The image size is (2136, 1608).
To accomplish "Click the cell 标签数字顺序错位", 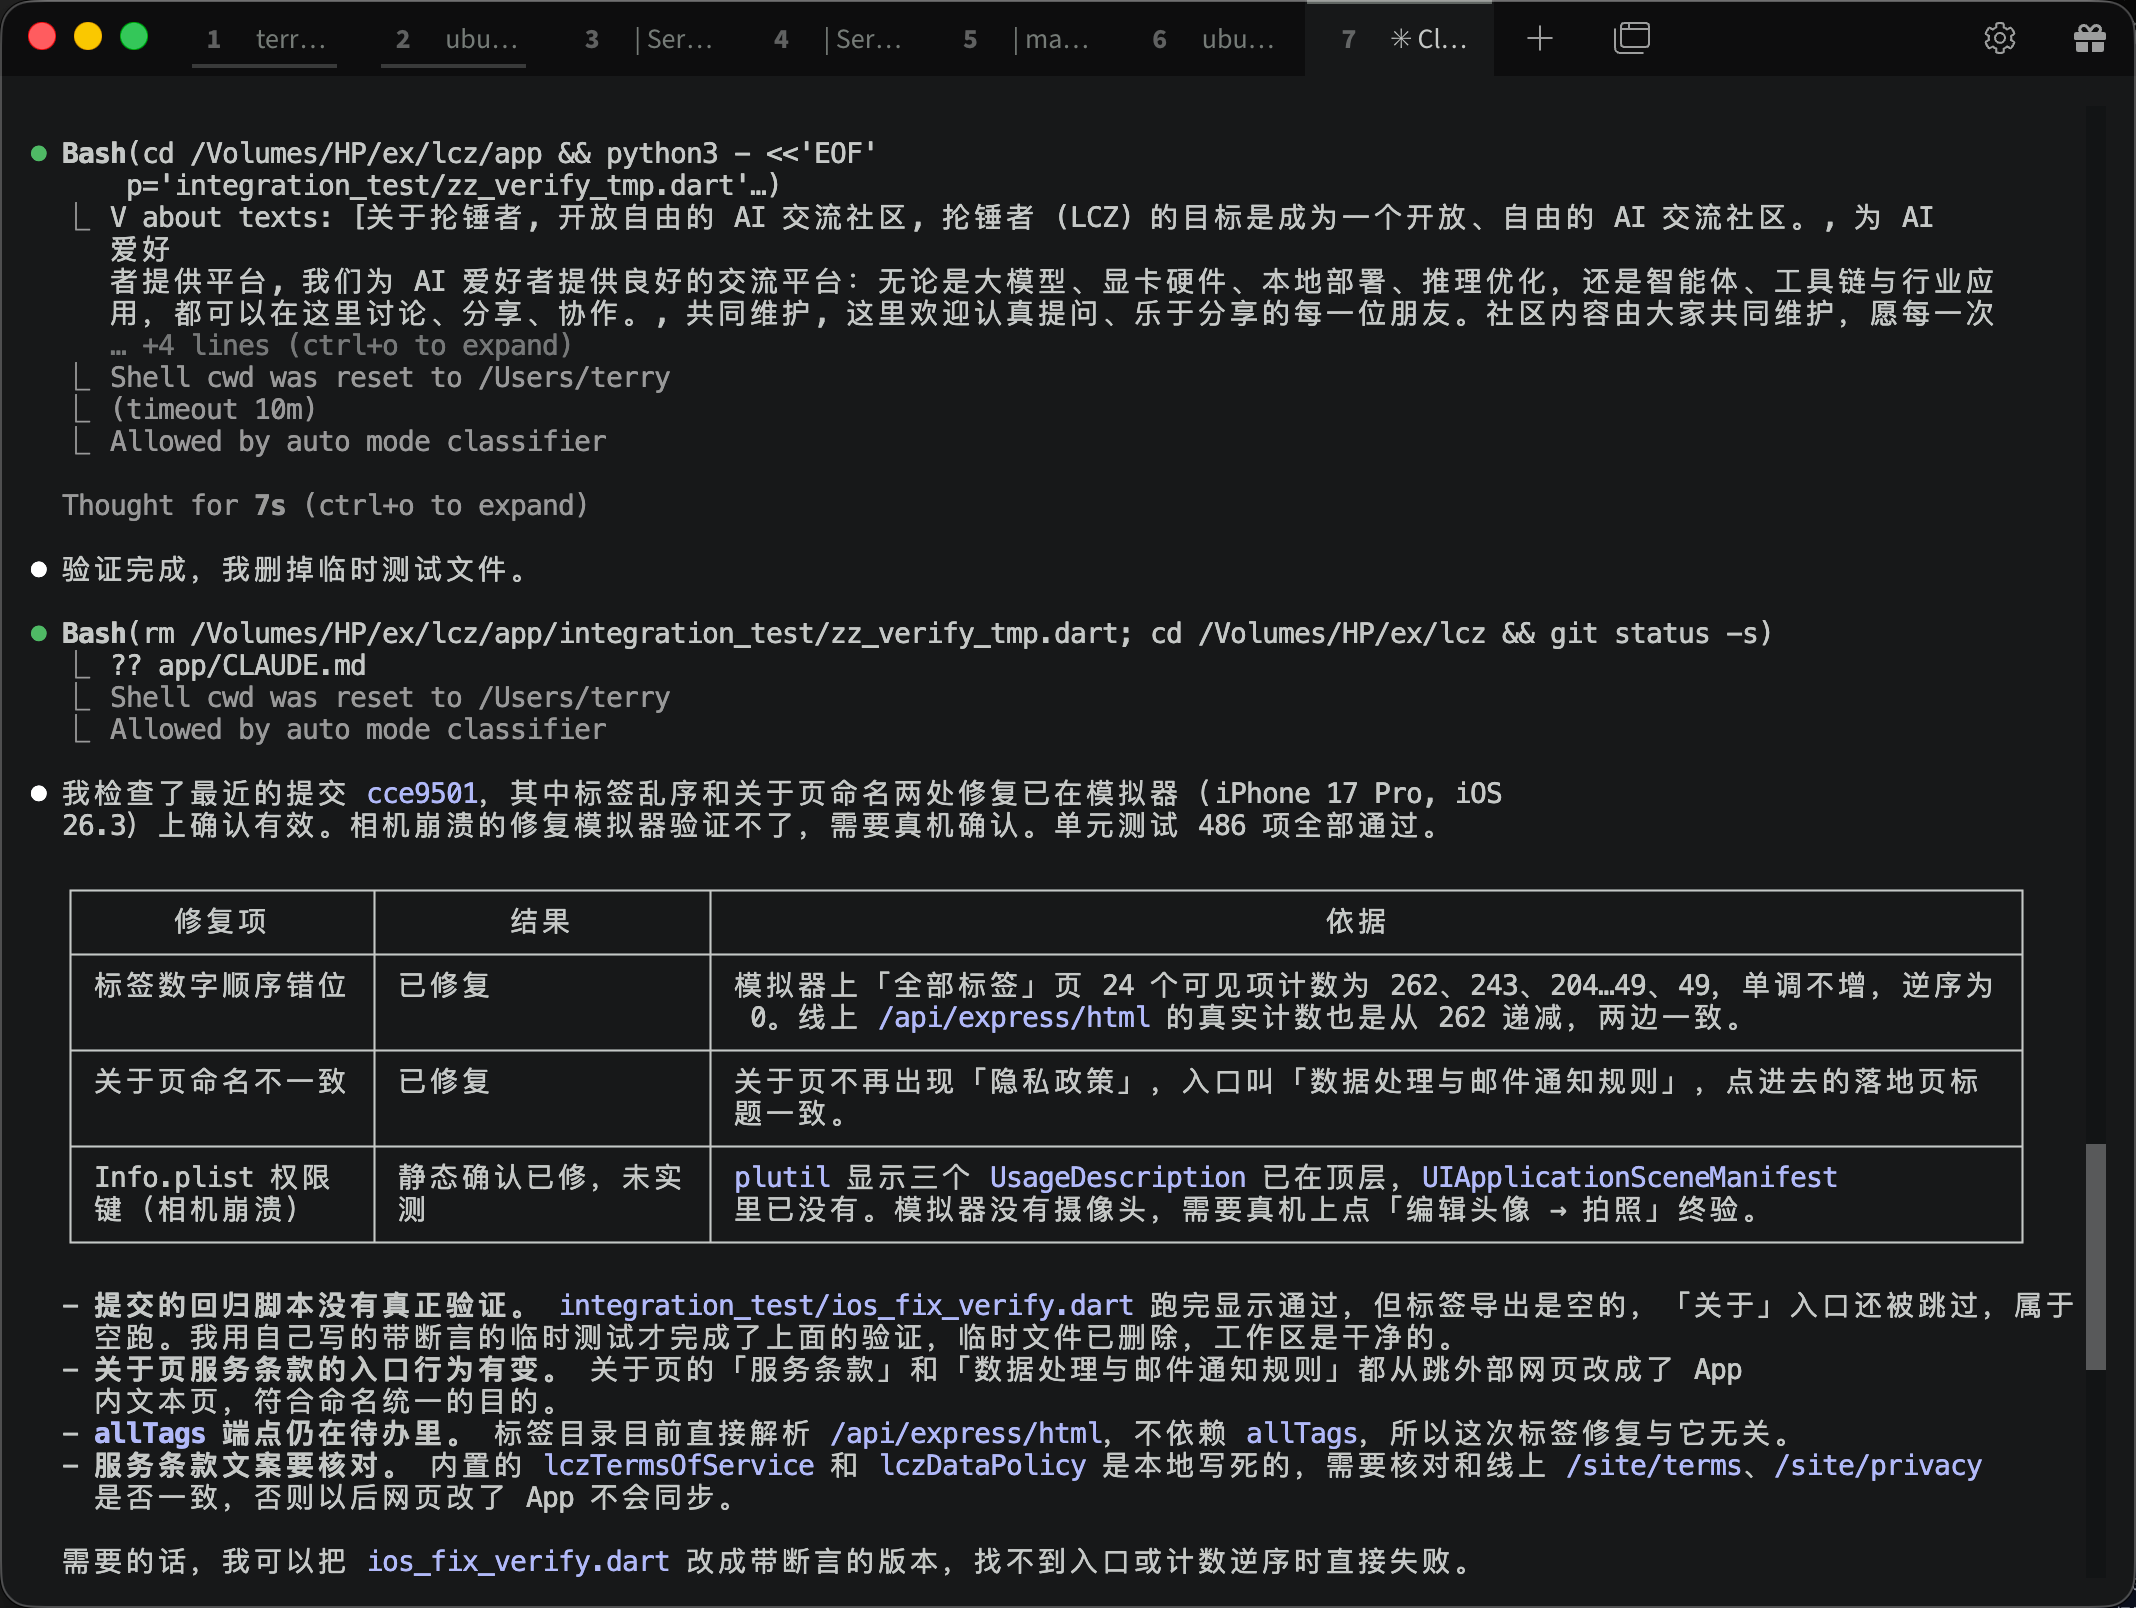I will 221,985.
